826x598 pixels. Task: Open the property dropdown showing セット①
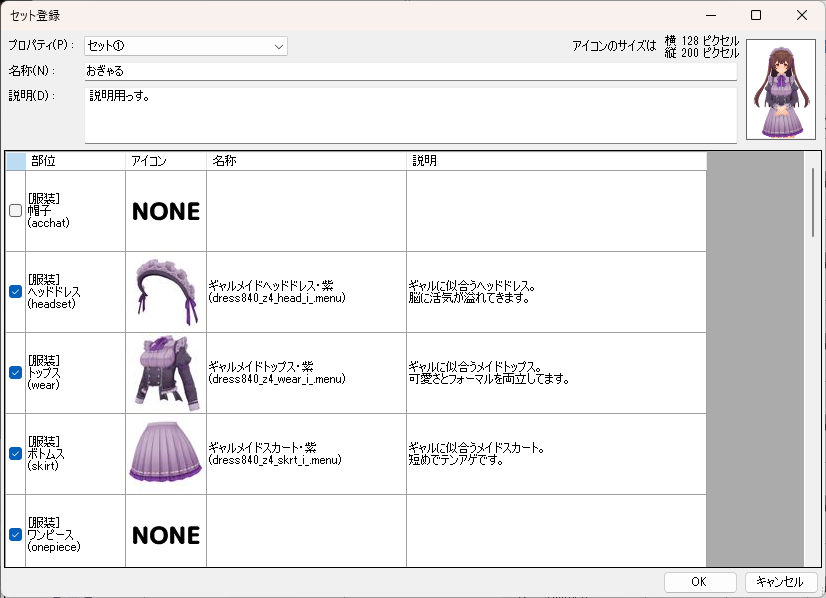185,46
